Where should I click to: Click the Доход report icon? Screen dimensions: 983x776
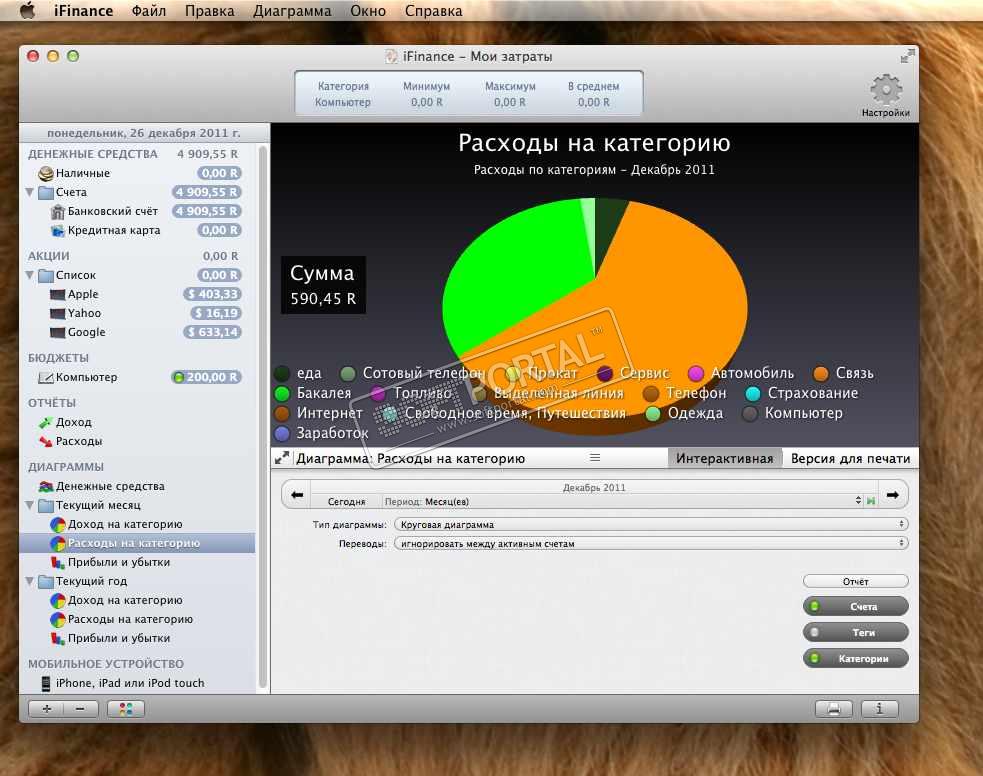[x=46, y=422]
